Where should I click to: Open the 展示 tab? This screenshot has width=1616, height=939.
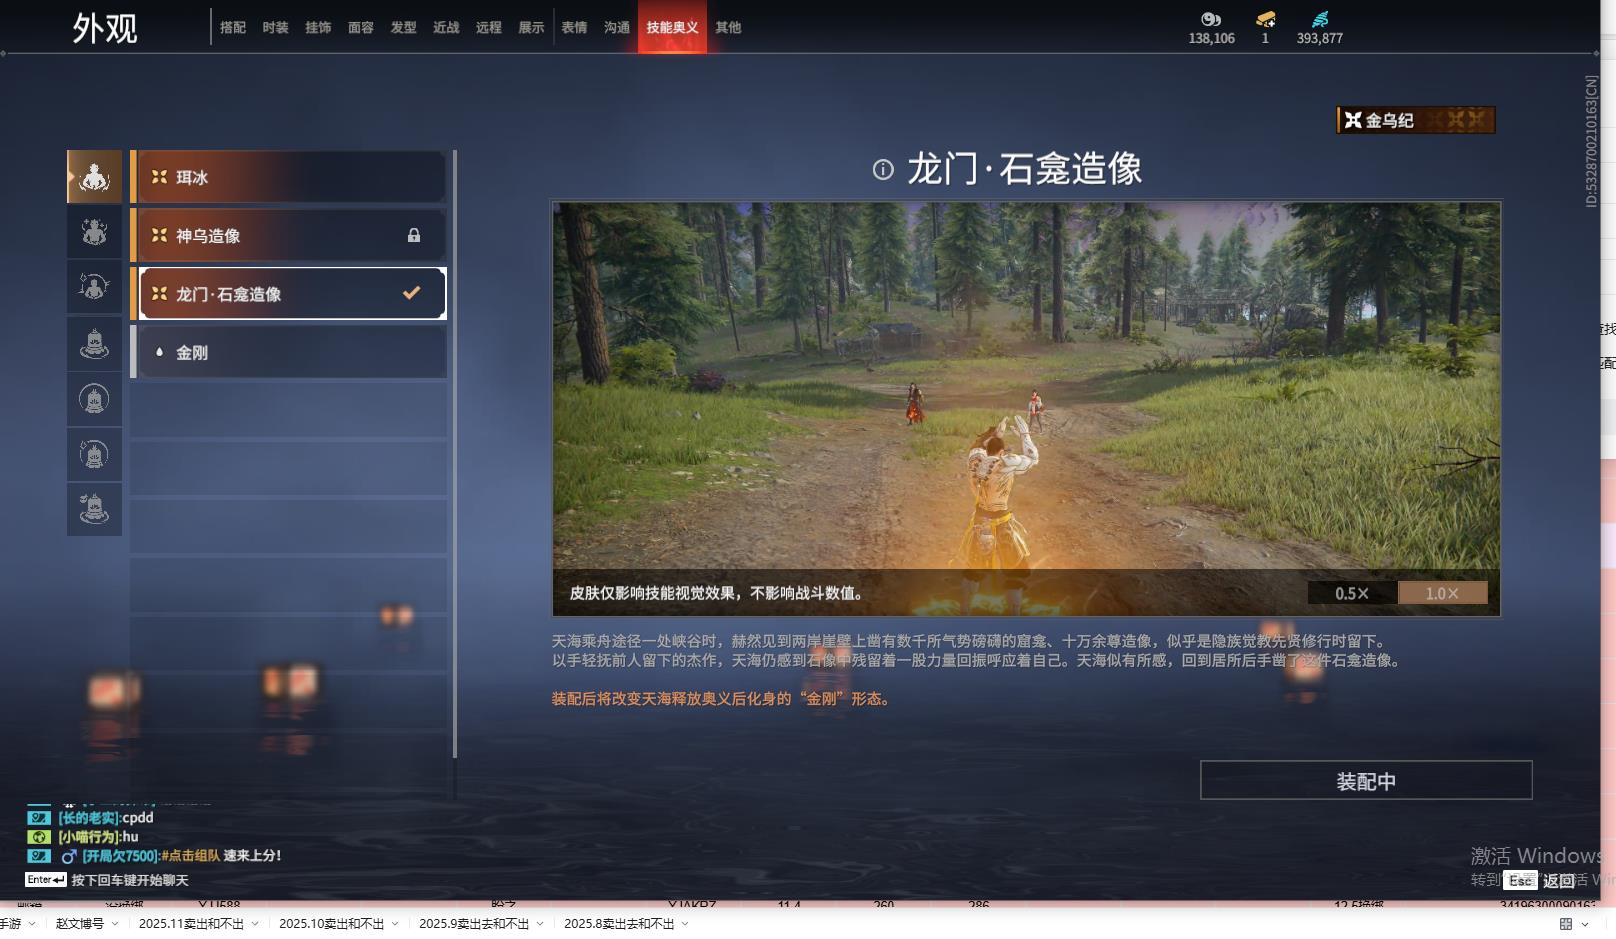531,28
